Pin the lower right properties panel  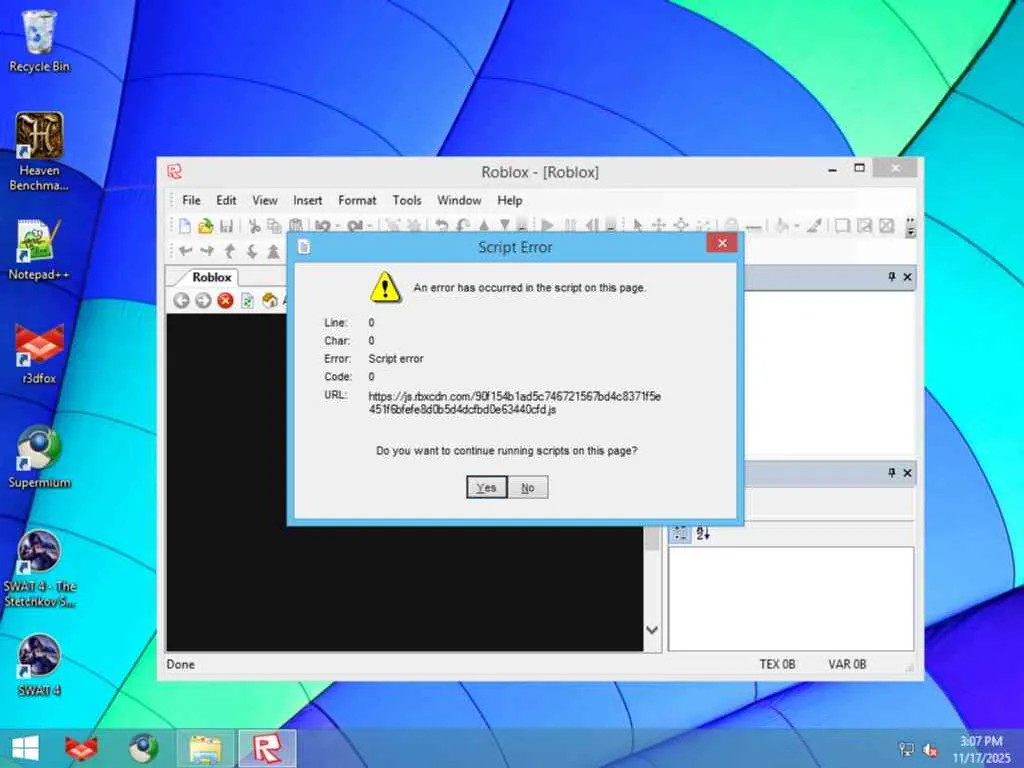coord(891,472)
